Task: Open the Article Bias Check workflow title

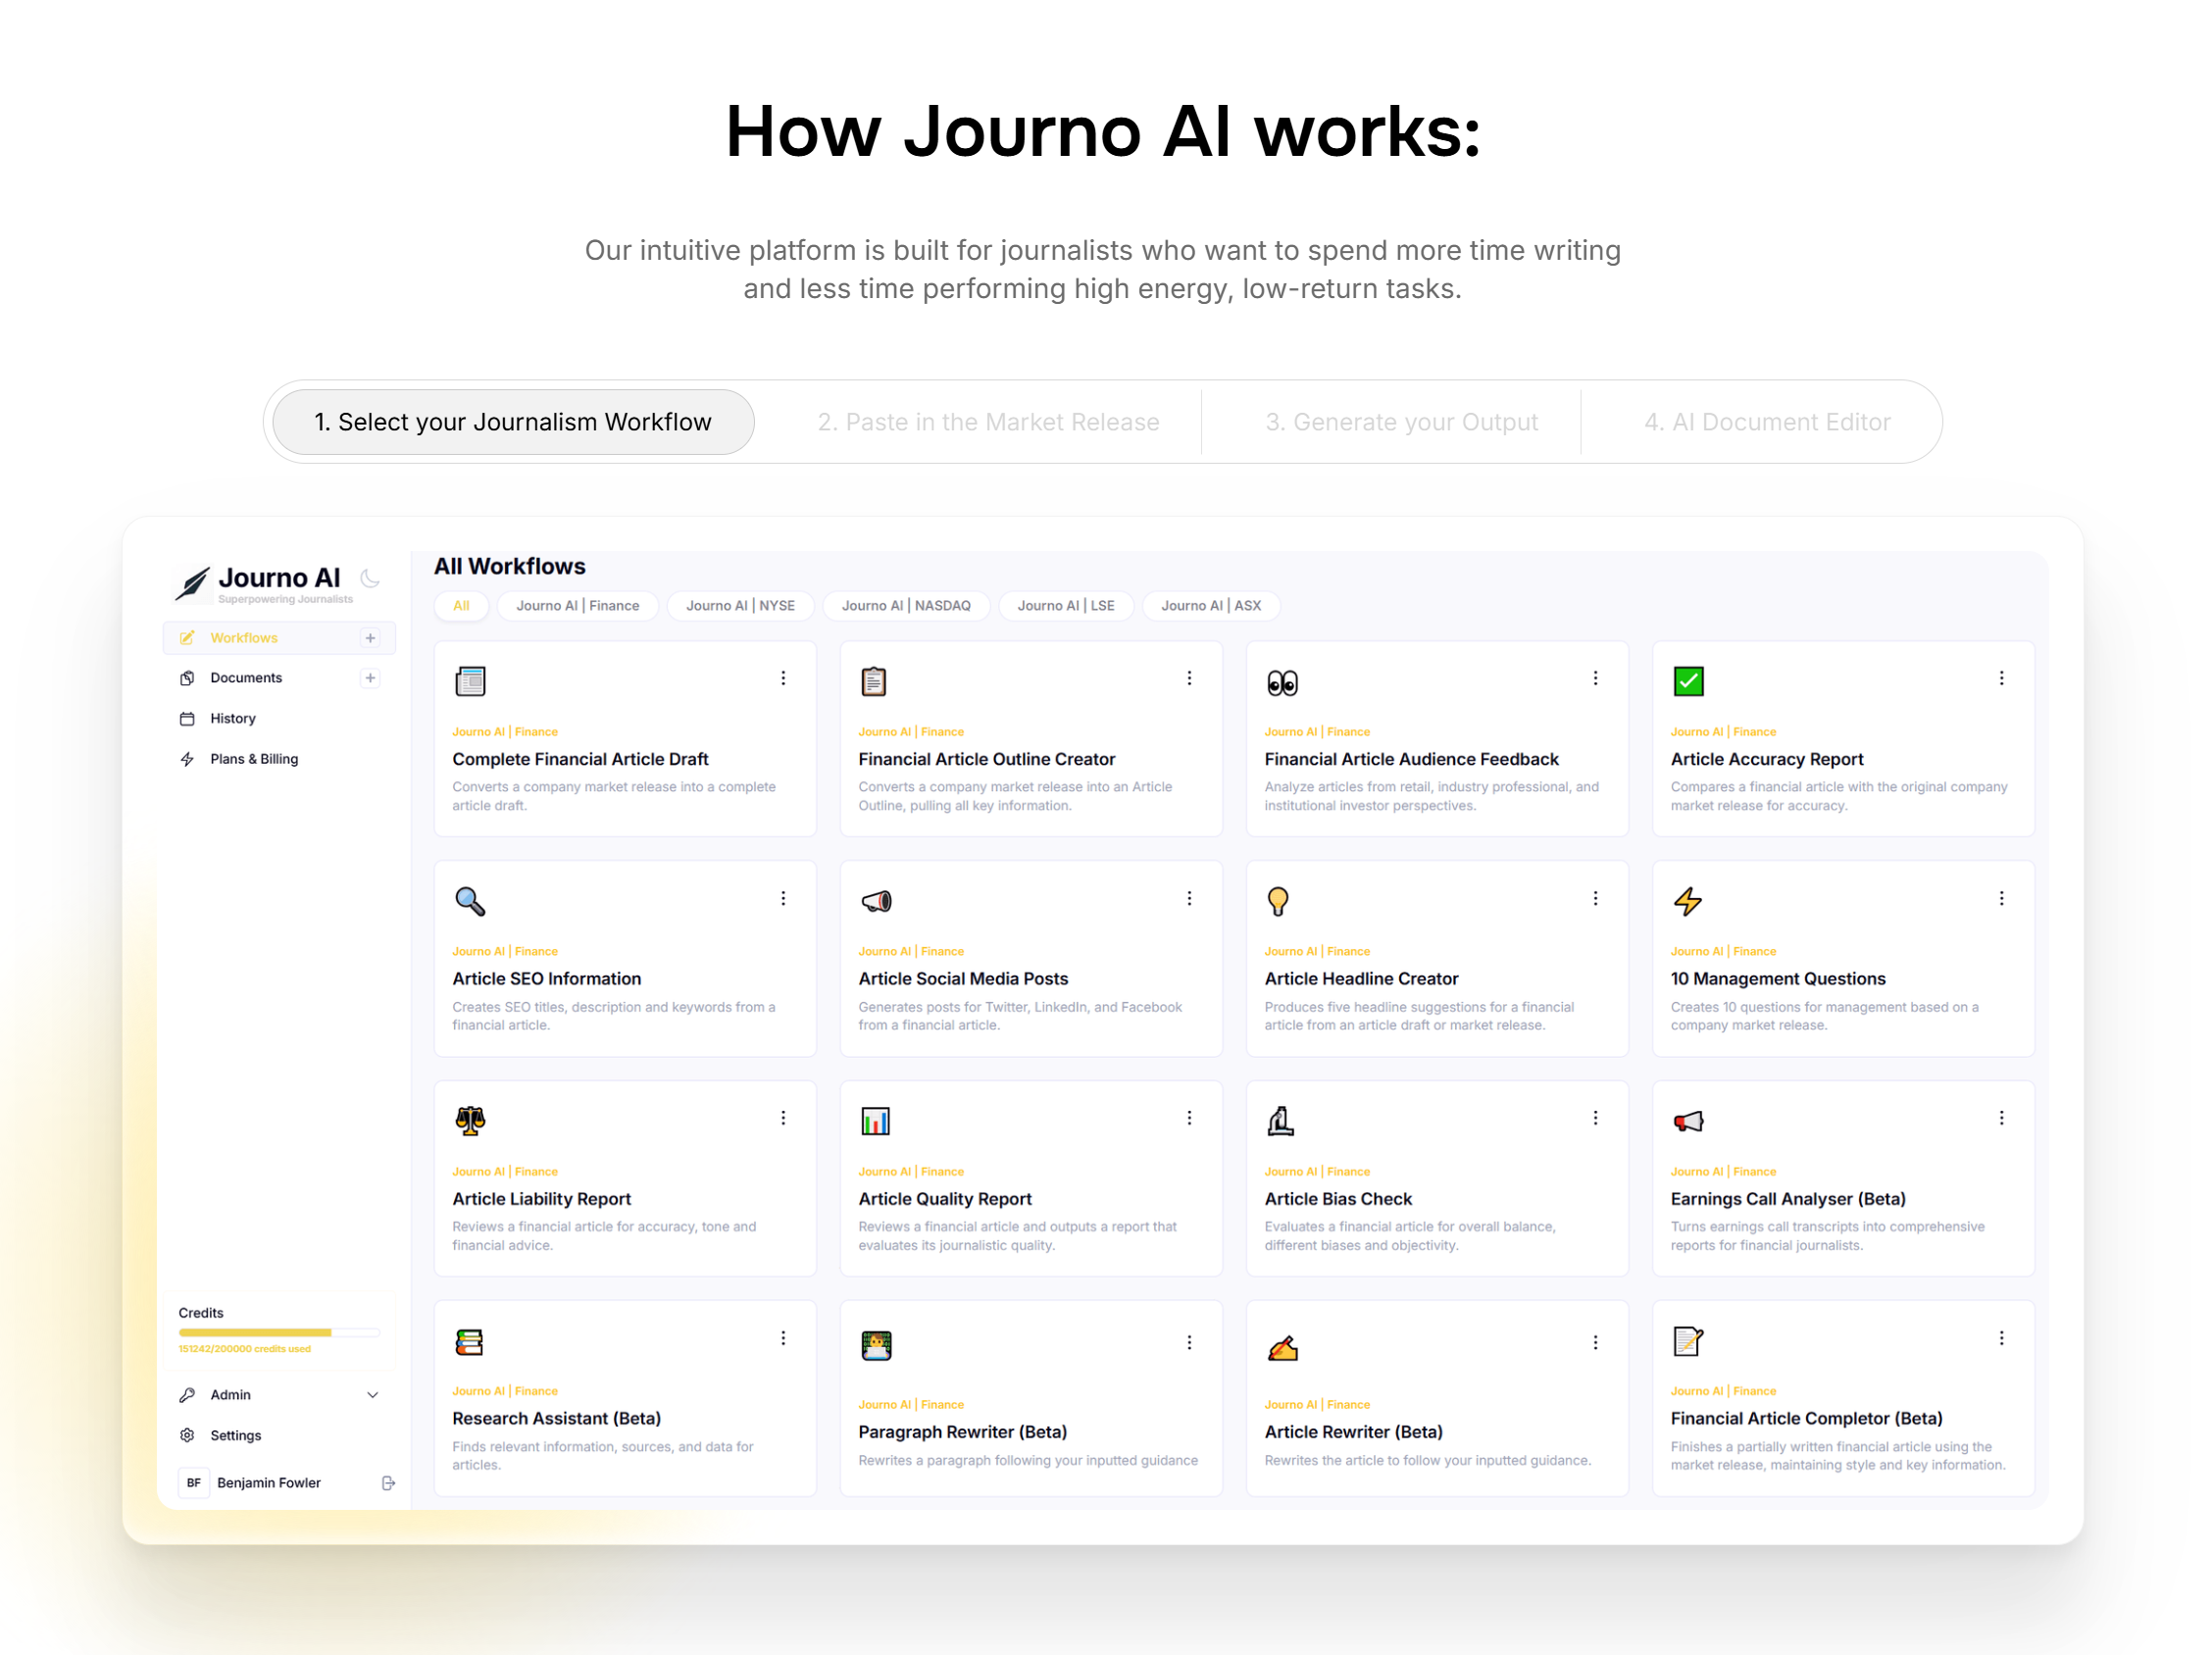Action: tap(1338, 1200)
